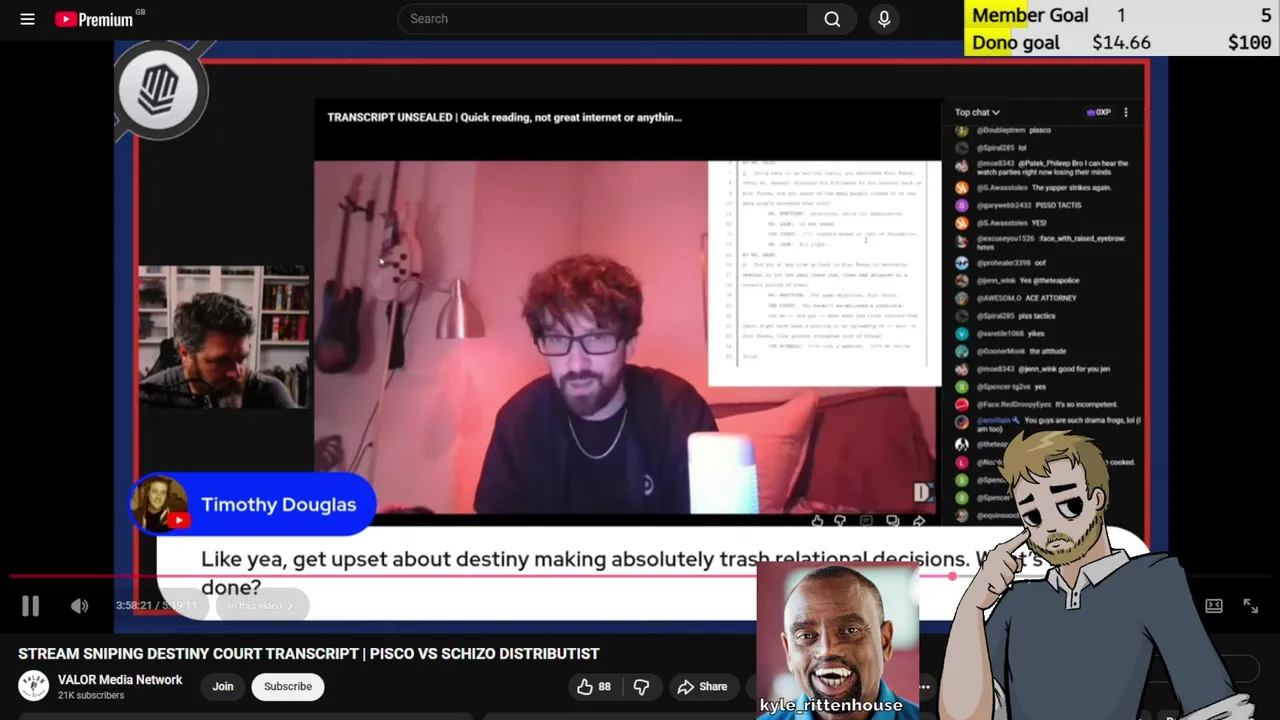
Task: Click the 'Dono goal' $14.66 value
Action: coord(1121,42)
